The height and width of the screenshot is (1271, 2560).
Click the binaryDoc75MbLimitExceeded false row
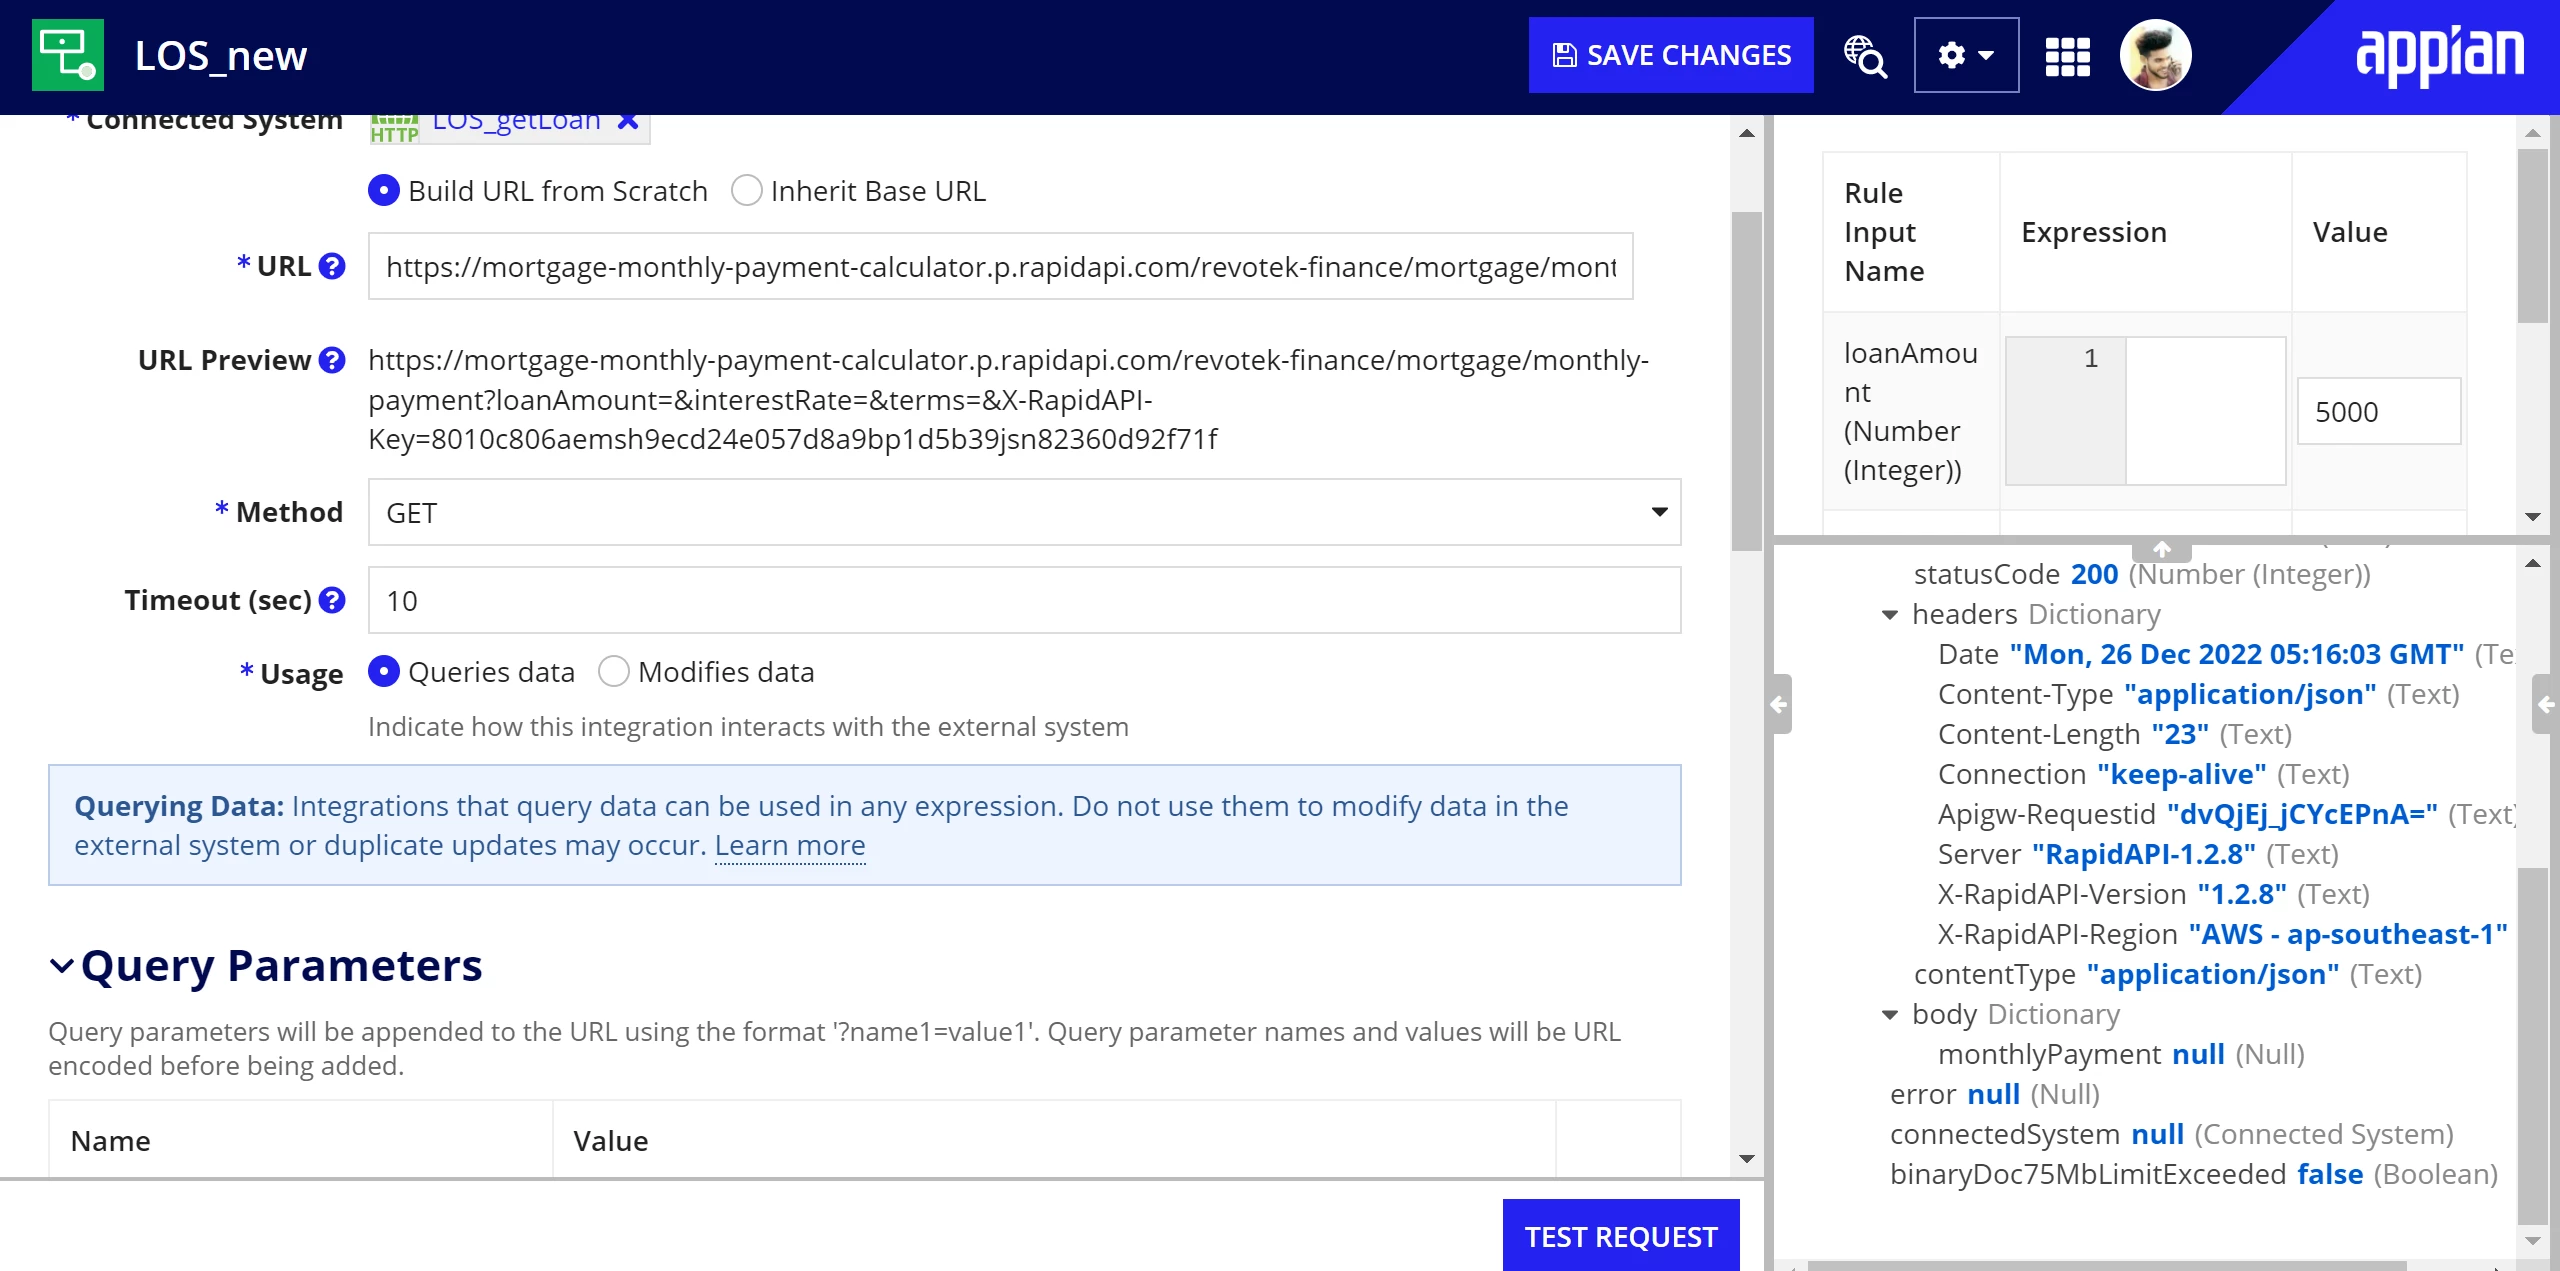tap(2194, 1174)
